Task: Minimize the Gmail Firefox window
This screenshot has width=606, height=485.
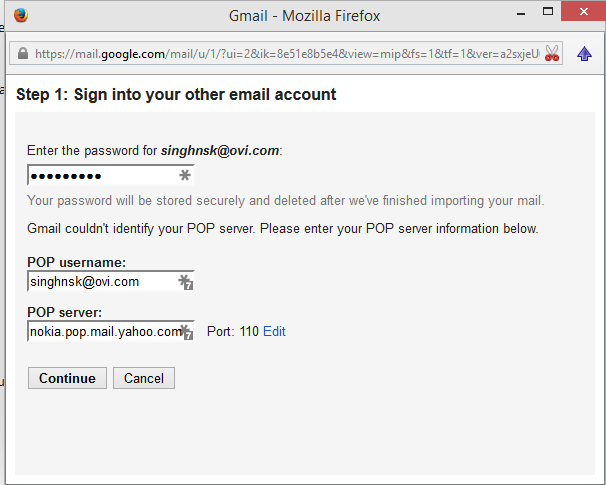Action: point(521,14)
